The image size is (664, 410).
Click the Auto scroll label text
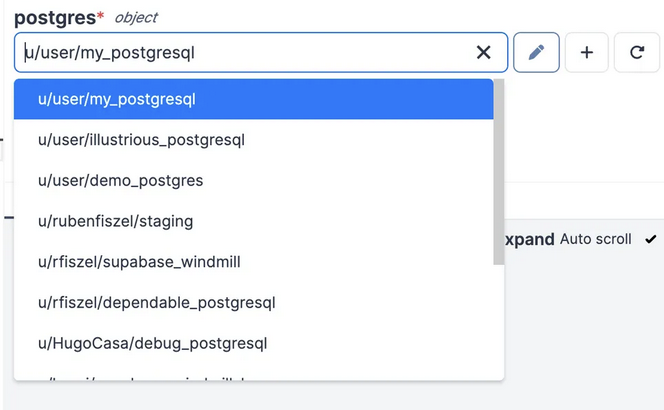(596, 239)
